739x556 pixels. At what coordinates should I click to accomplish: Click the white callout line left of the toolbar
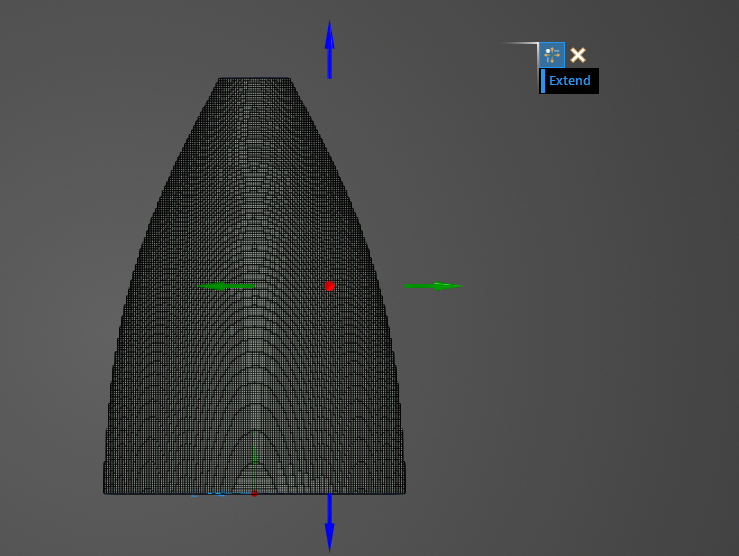pos(518,43)
